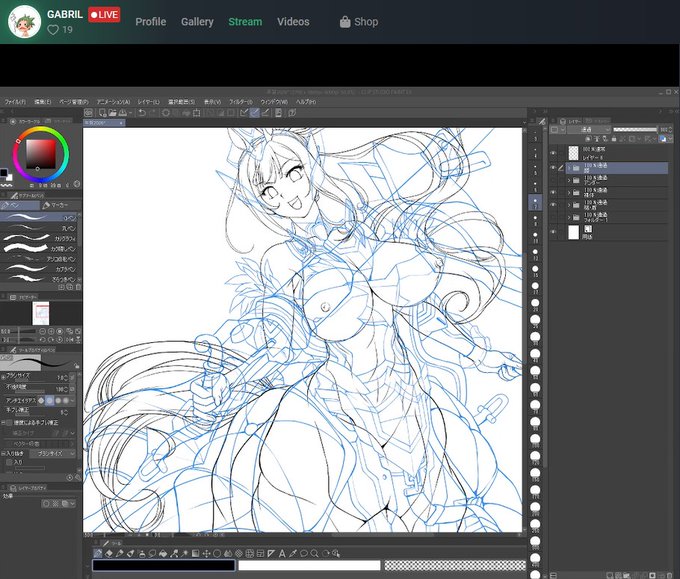This screenshot has width=680, height=579.
Task: Select the Gペン brush at top of list
Action: point(39,217)
